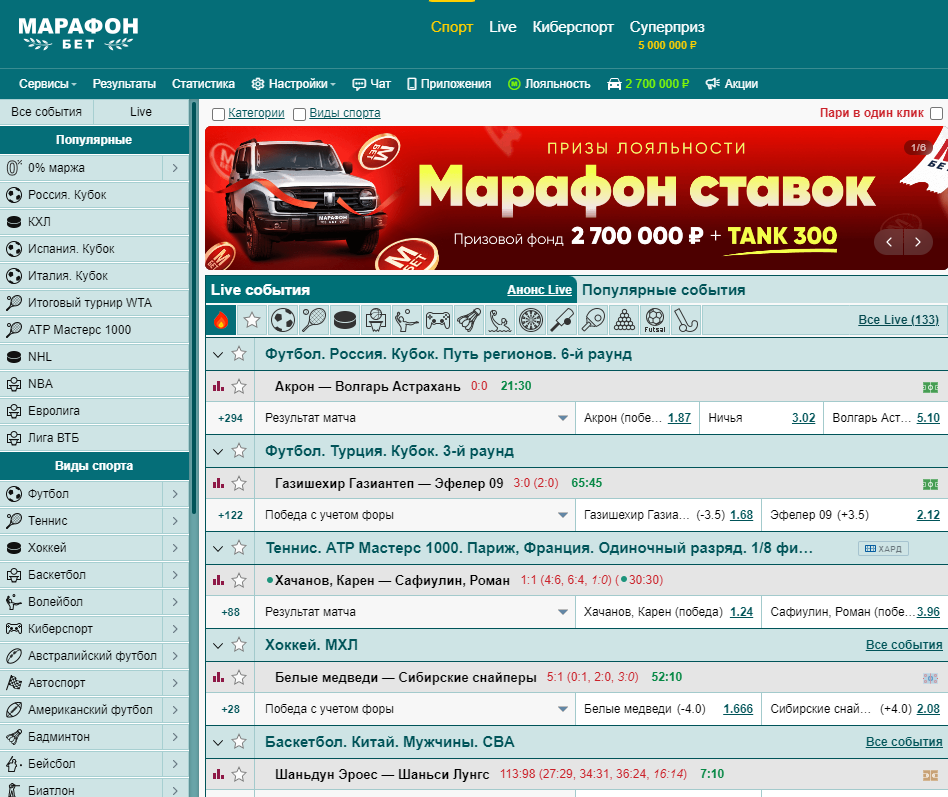Favorite the Акрон — Волгарь Астрахань match star
The height and width of the screenshot is (797, 948).
pyautogui.click(x=239, y=386)
